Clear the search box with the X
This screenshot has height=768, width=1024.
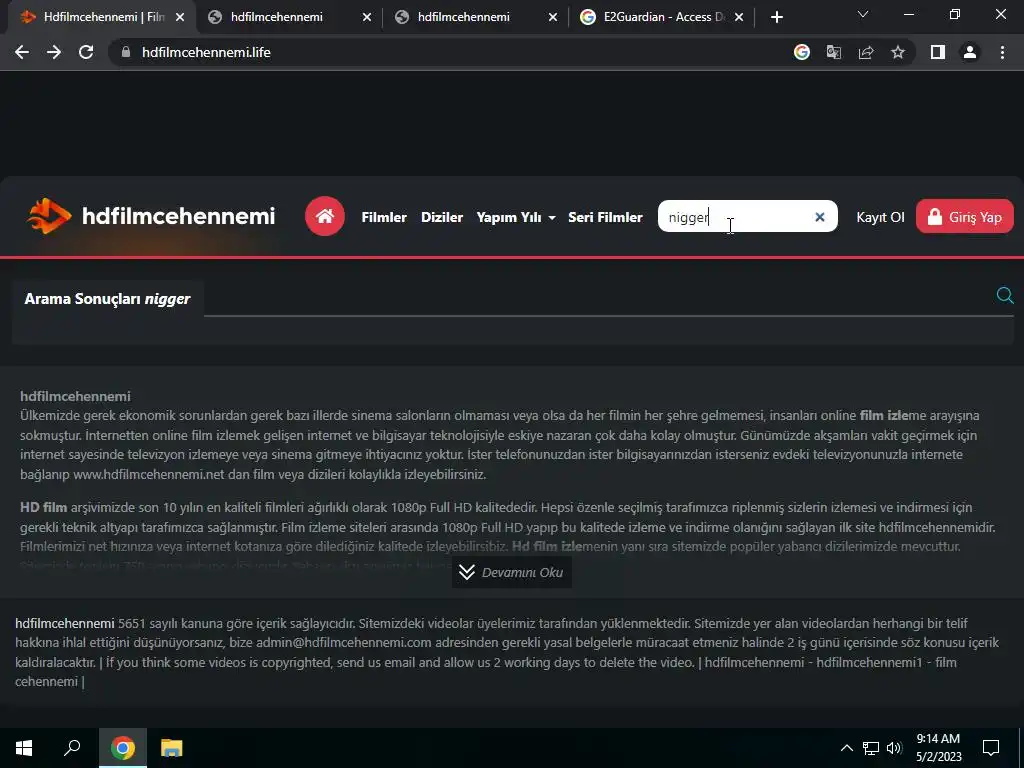point(820,217)
